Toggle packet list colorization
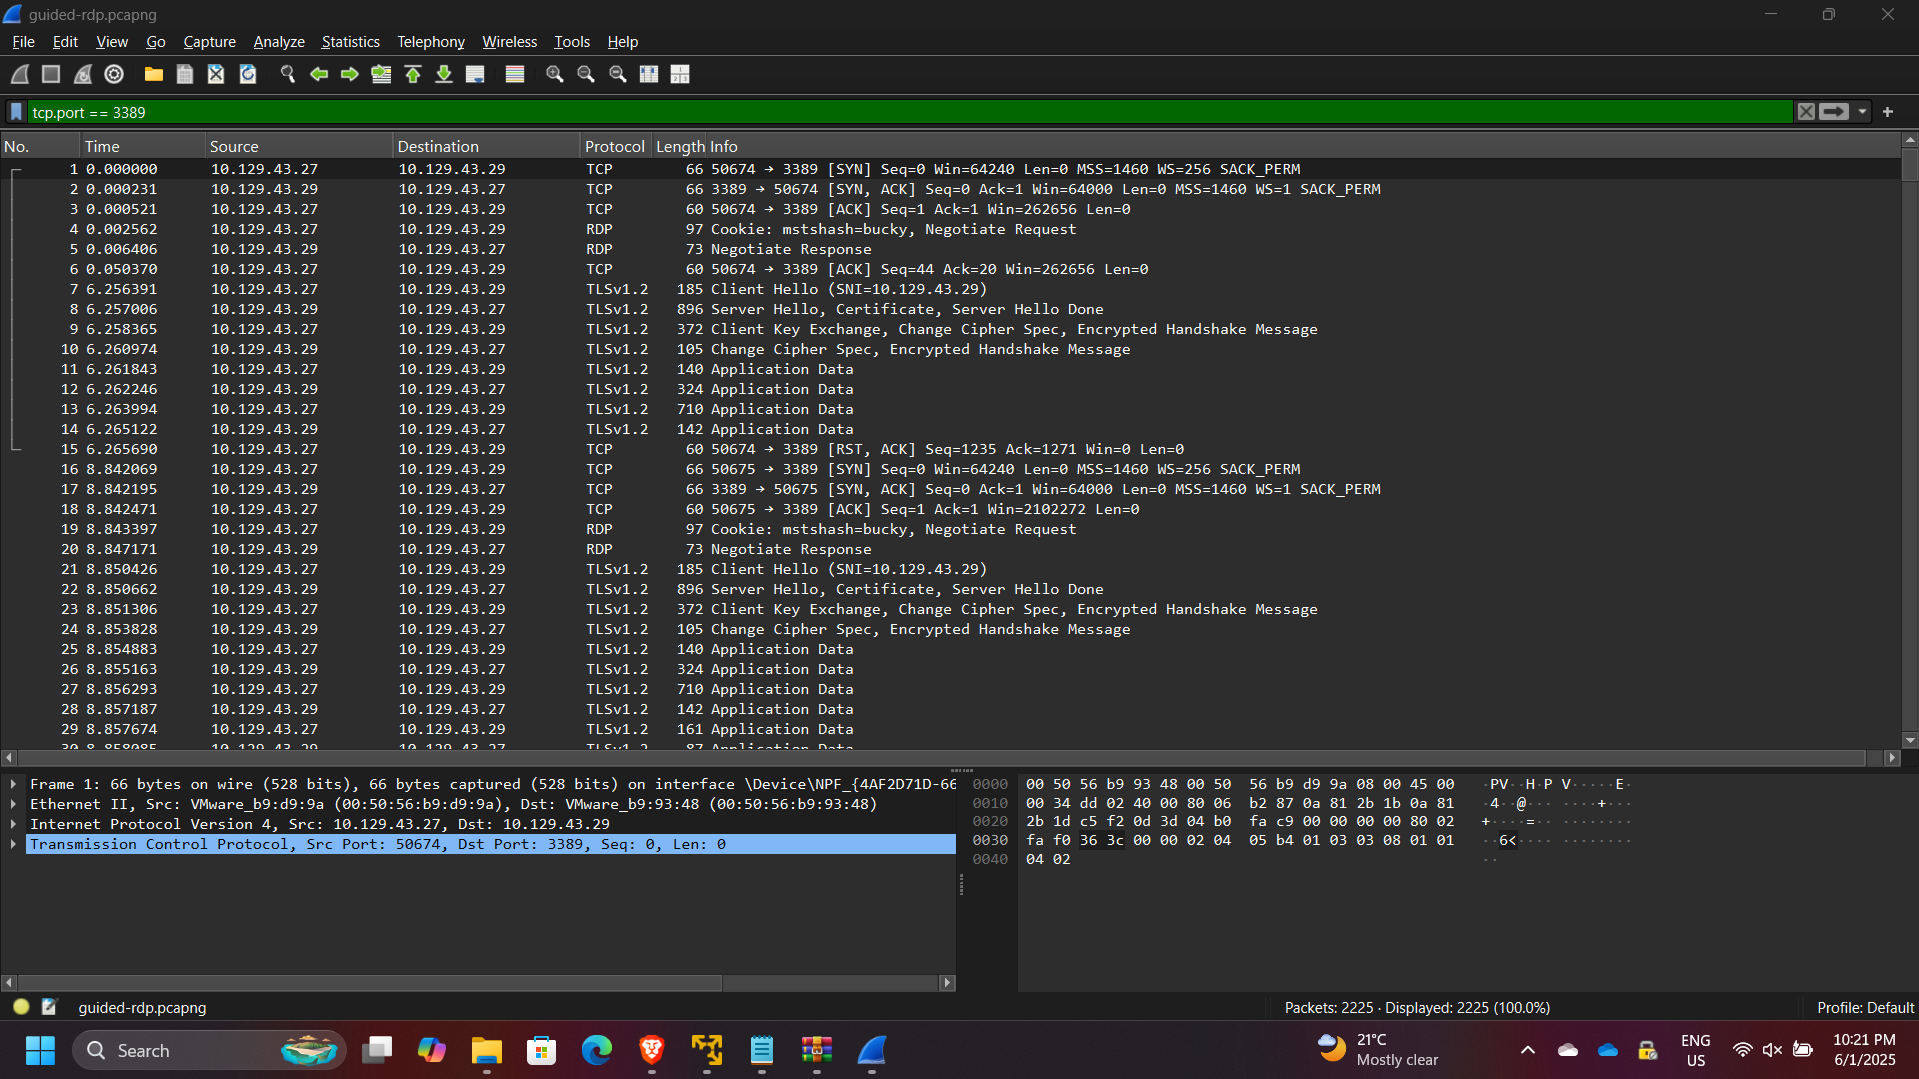This screenshot has width=1919, height=1079. coord(515,74)
